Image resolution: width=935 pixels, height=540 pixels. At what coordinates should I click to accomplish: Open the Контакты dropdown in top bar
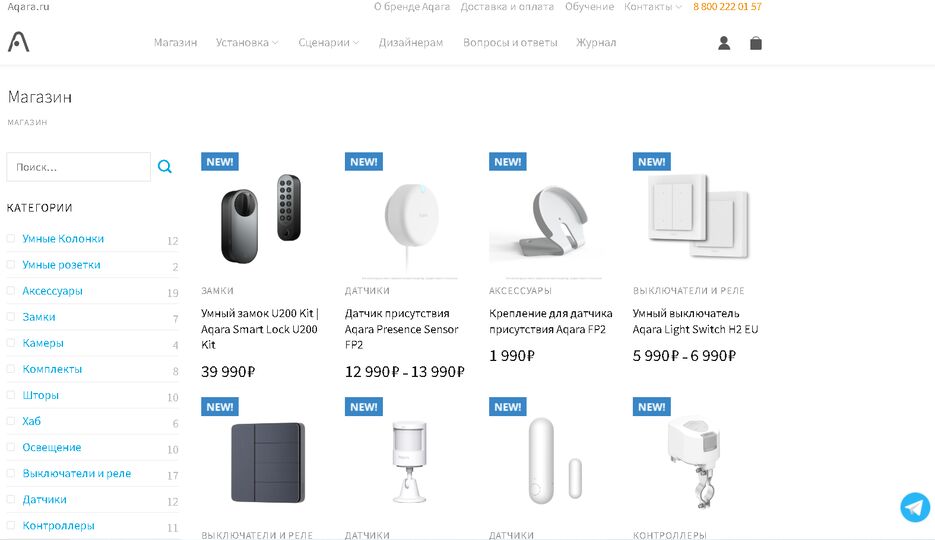coord(652,7)
